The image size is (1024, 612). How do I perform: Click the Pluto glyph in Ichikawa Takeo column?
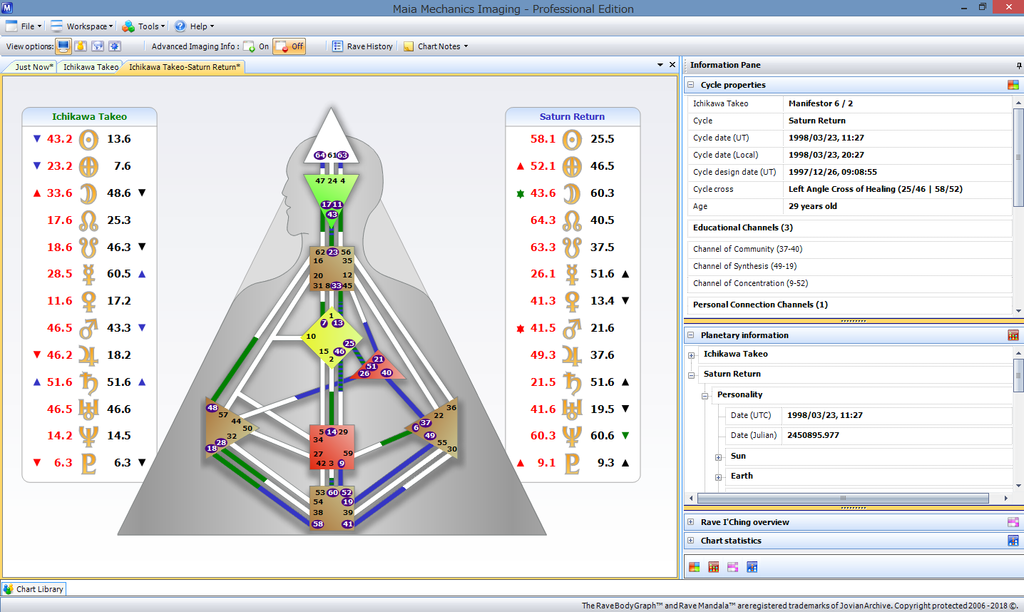tap(89, 463)
